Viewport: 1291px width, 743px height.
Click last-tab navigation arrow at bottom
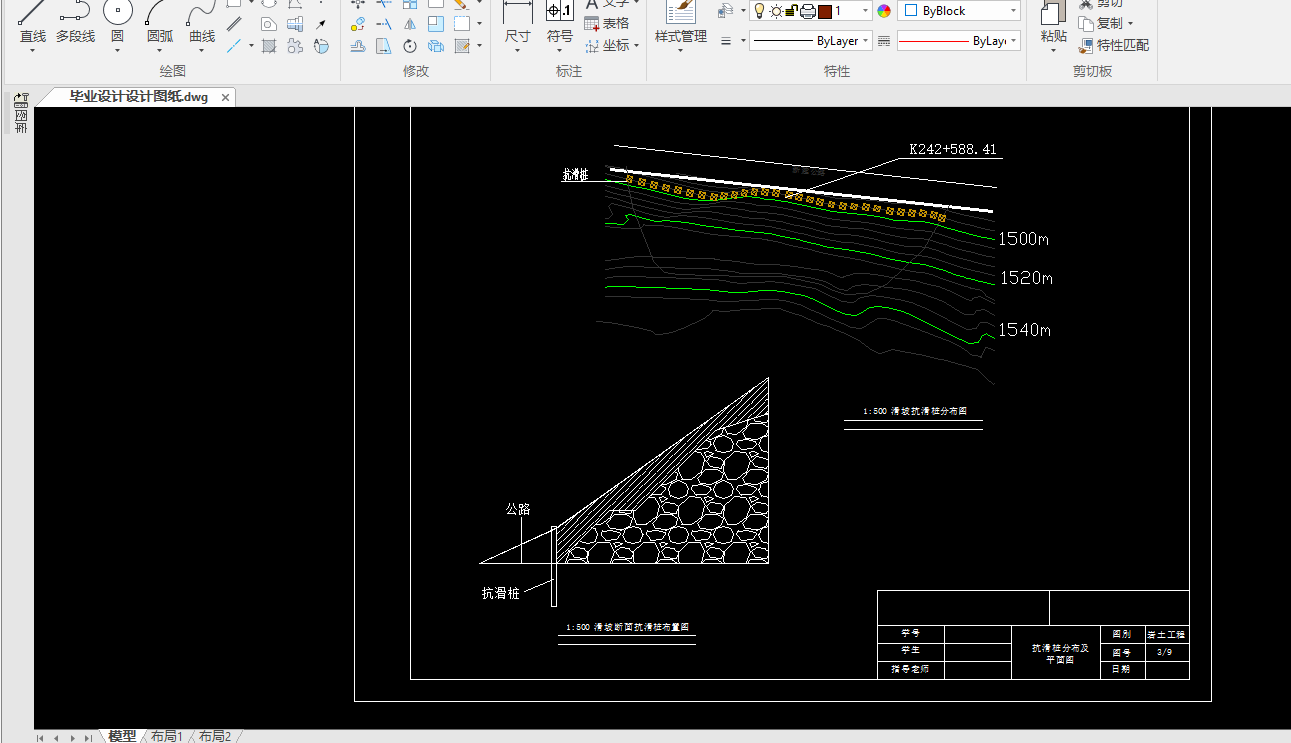(x=88, y=738)
